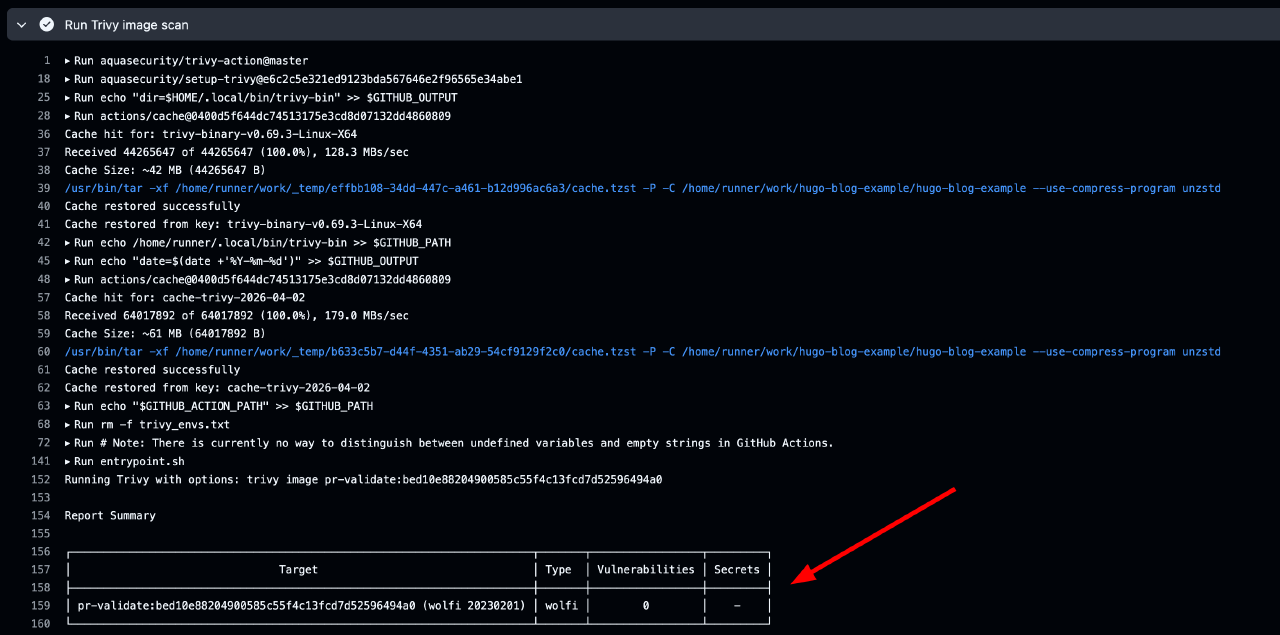Expand Run aquasecurity/setup-trivy group
The height and width of the screenshot is (635, 1280).
pos(293,79)
